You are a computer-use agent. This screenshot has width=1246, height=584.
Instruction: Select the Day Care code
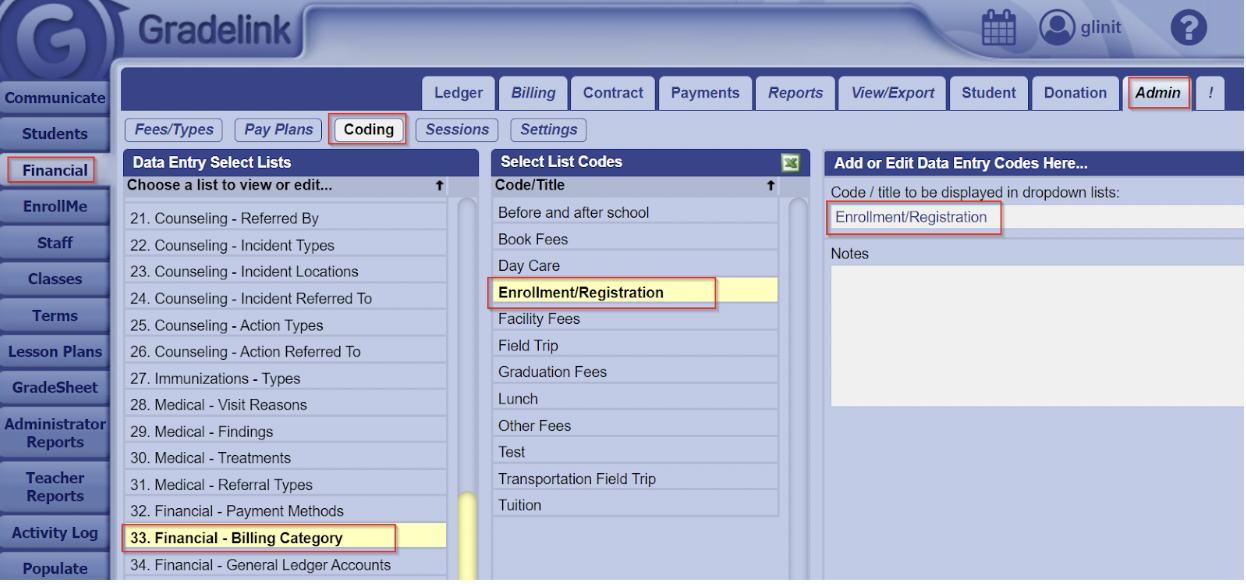(635, 265)
